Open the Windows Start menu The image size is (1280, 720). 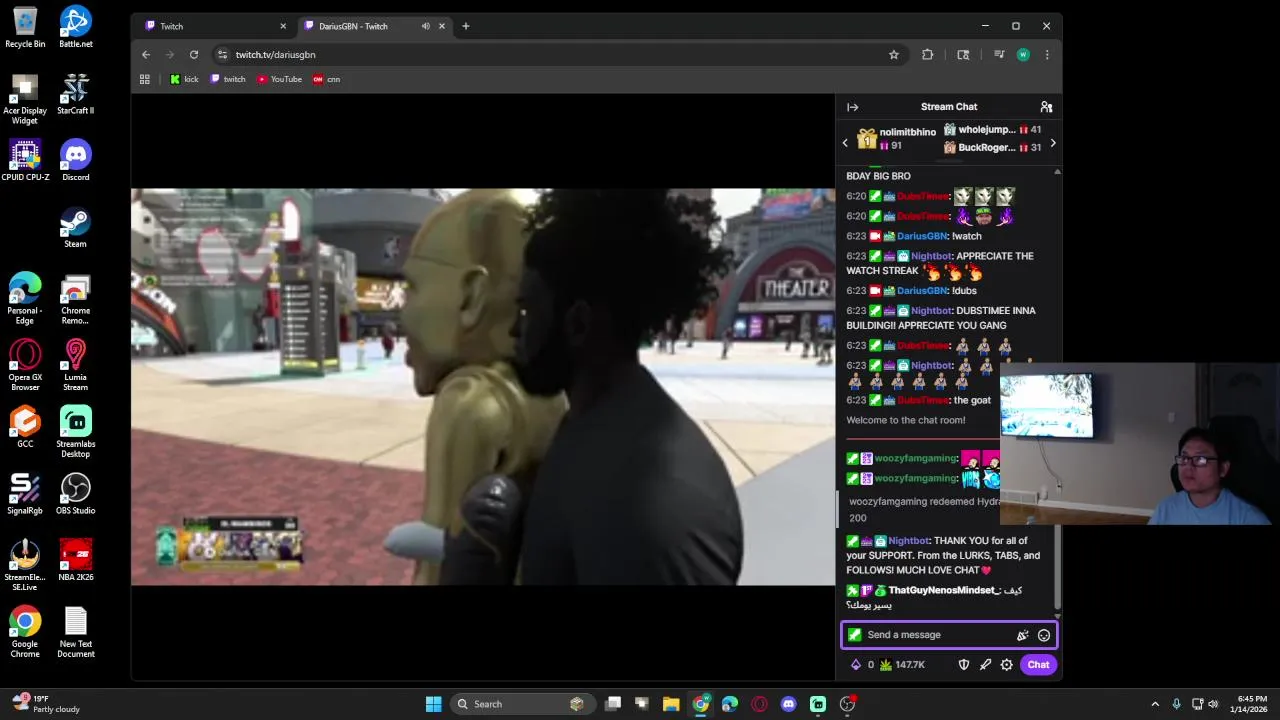[433, 704]
